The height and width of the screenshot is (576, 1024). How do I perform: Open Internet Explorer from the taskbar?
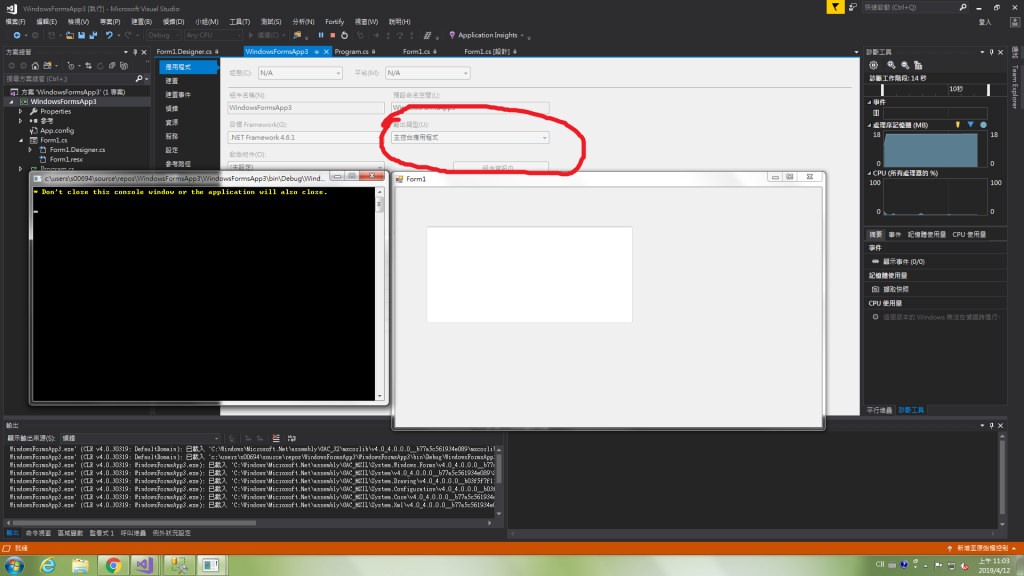tap(48, 565)
